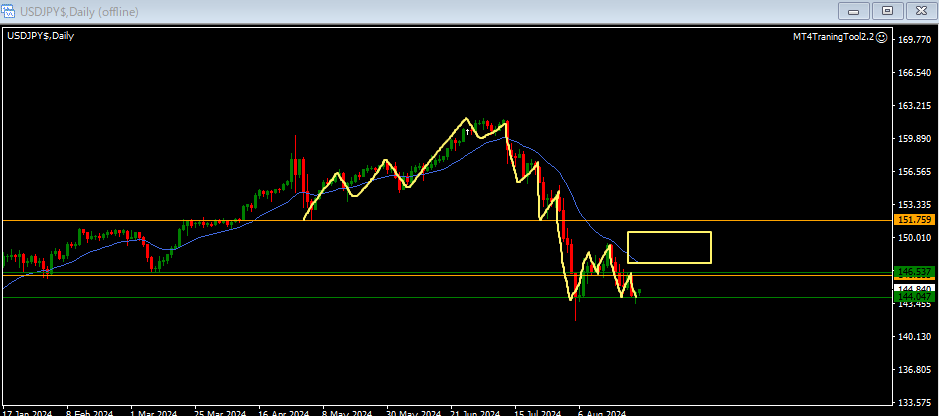Image resolution: width=939 pixels, height=416 pixels.
Task: Click the USDJPY$,Daily label in chart corner
Action: click(41, 36)
